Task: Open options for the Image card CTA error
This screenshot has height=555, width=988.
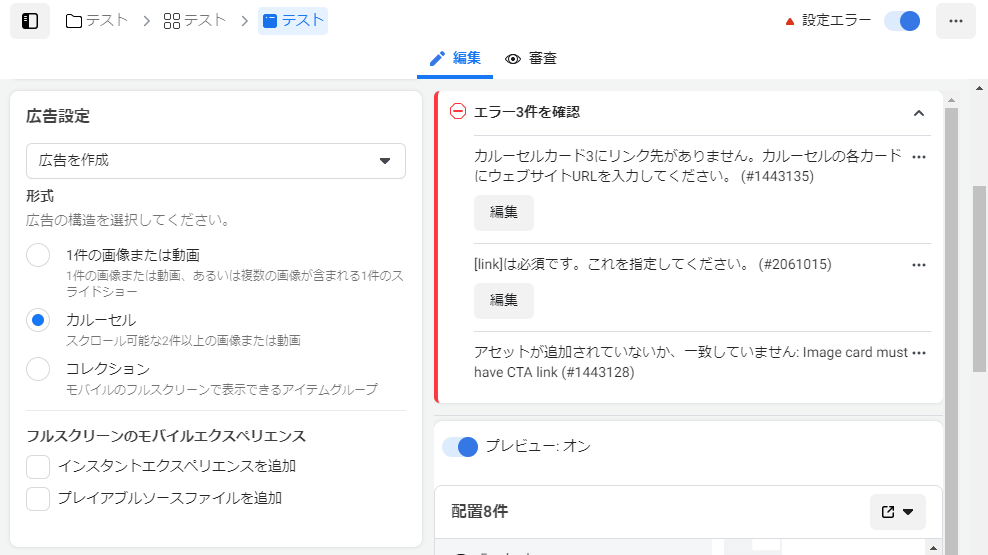Action: point(919,353)
